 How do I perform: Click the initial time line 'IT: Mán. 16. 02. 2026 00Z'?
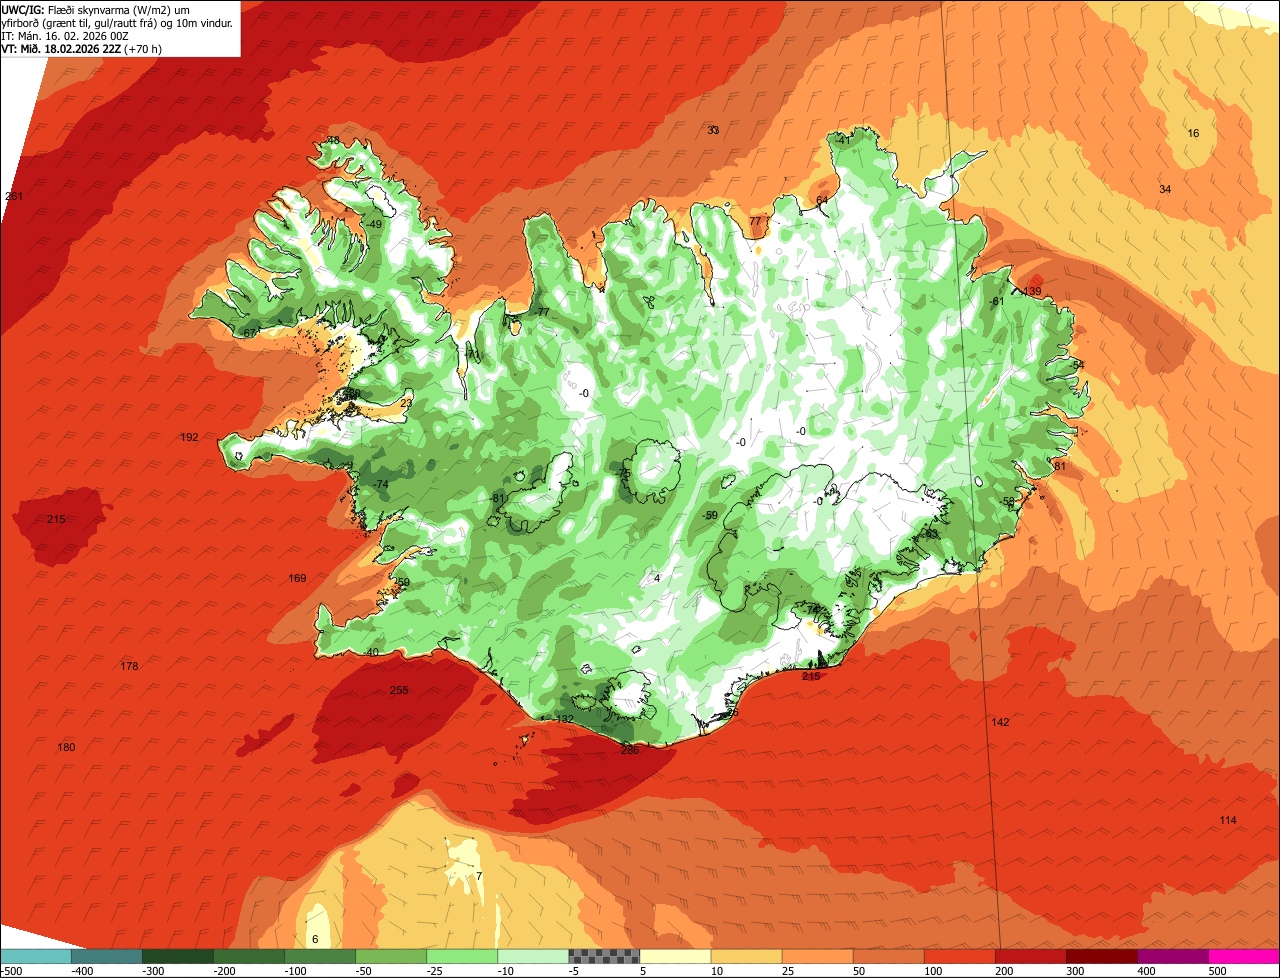(x=65, y=35)
